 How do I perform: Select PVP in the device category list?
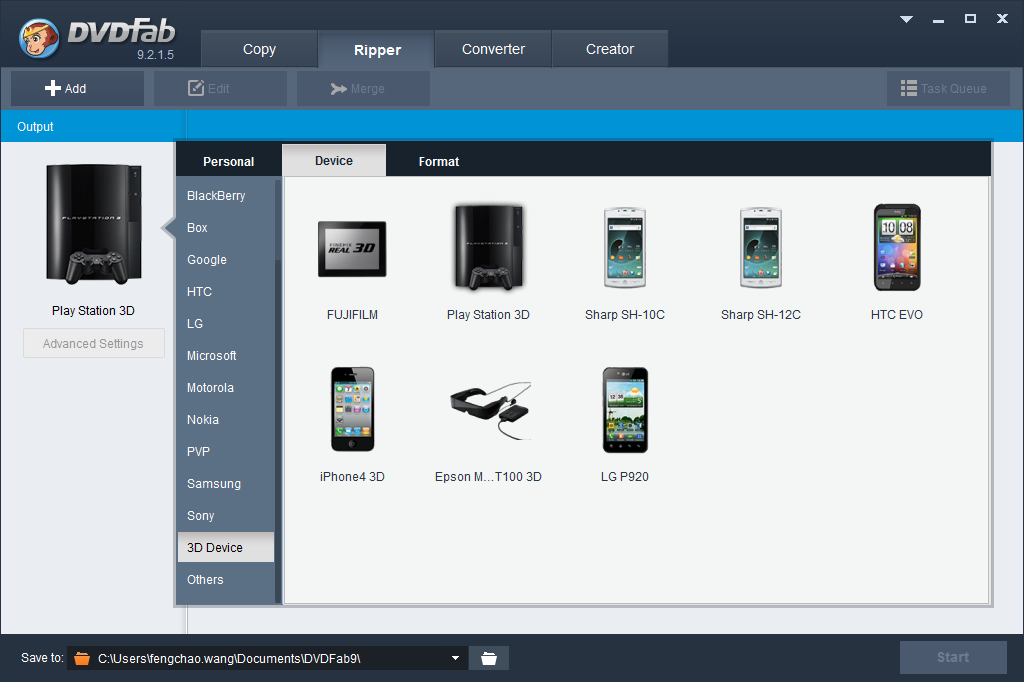(226, 451)
